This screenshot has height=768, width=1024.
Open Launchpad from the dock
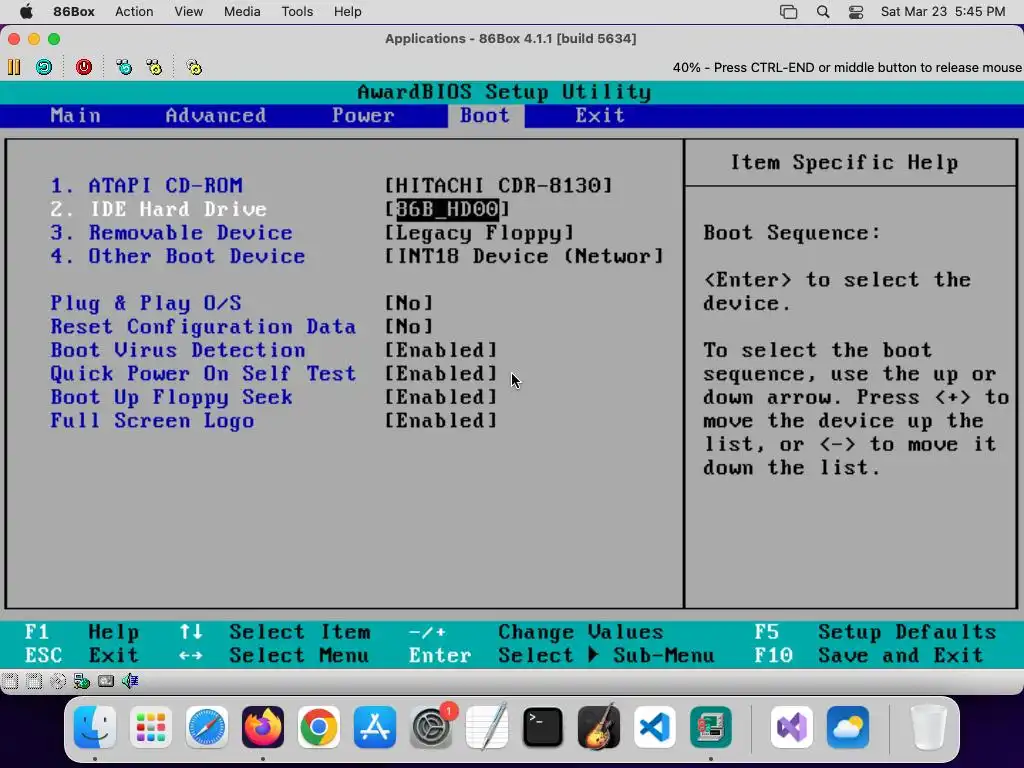point(151,727)
